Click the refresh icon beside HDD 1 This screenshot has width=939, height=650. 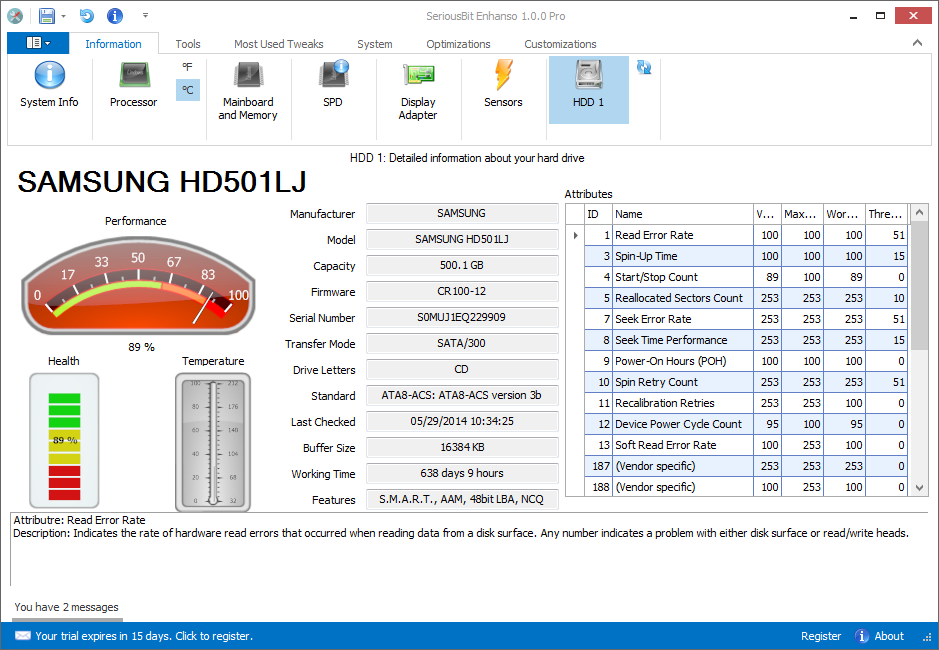[x=644, y=68]
